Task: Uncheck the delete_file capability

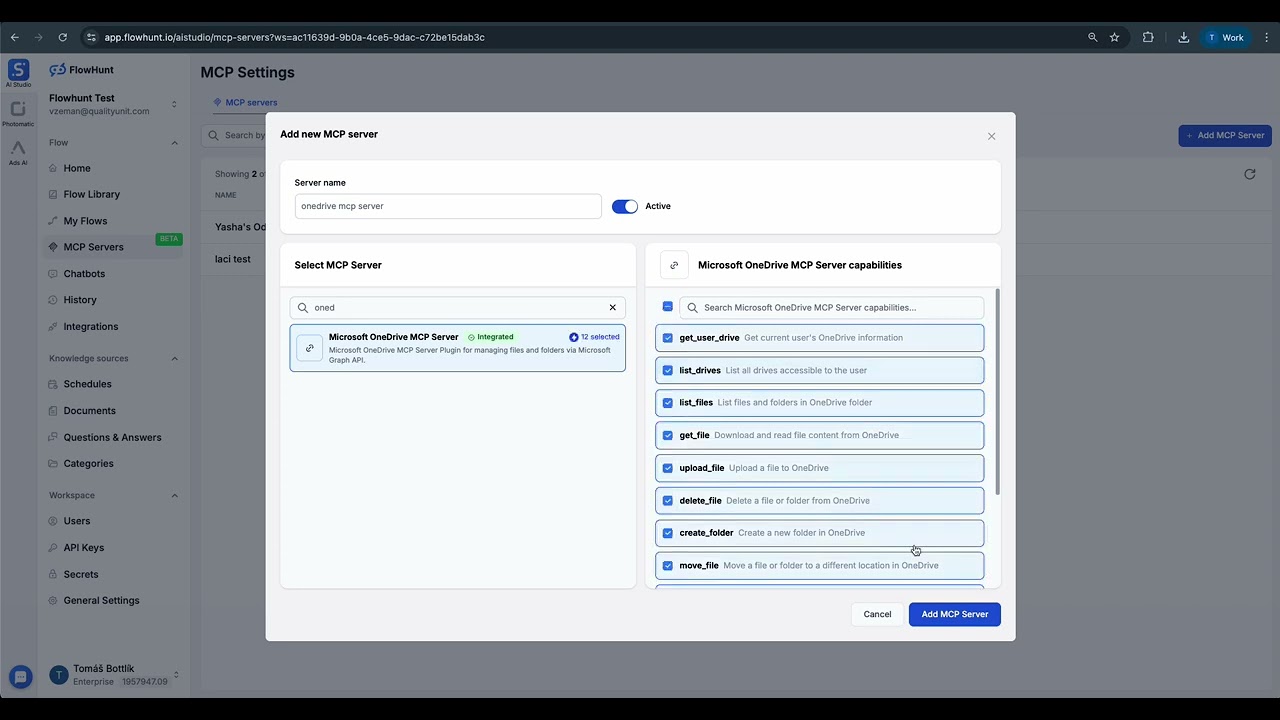Action: point(668,501)
